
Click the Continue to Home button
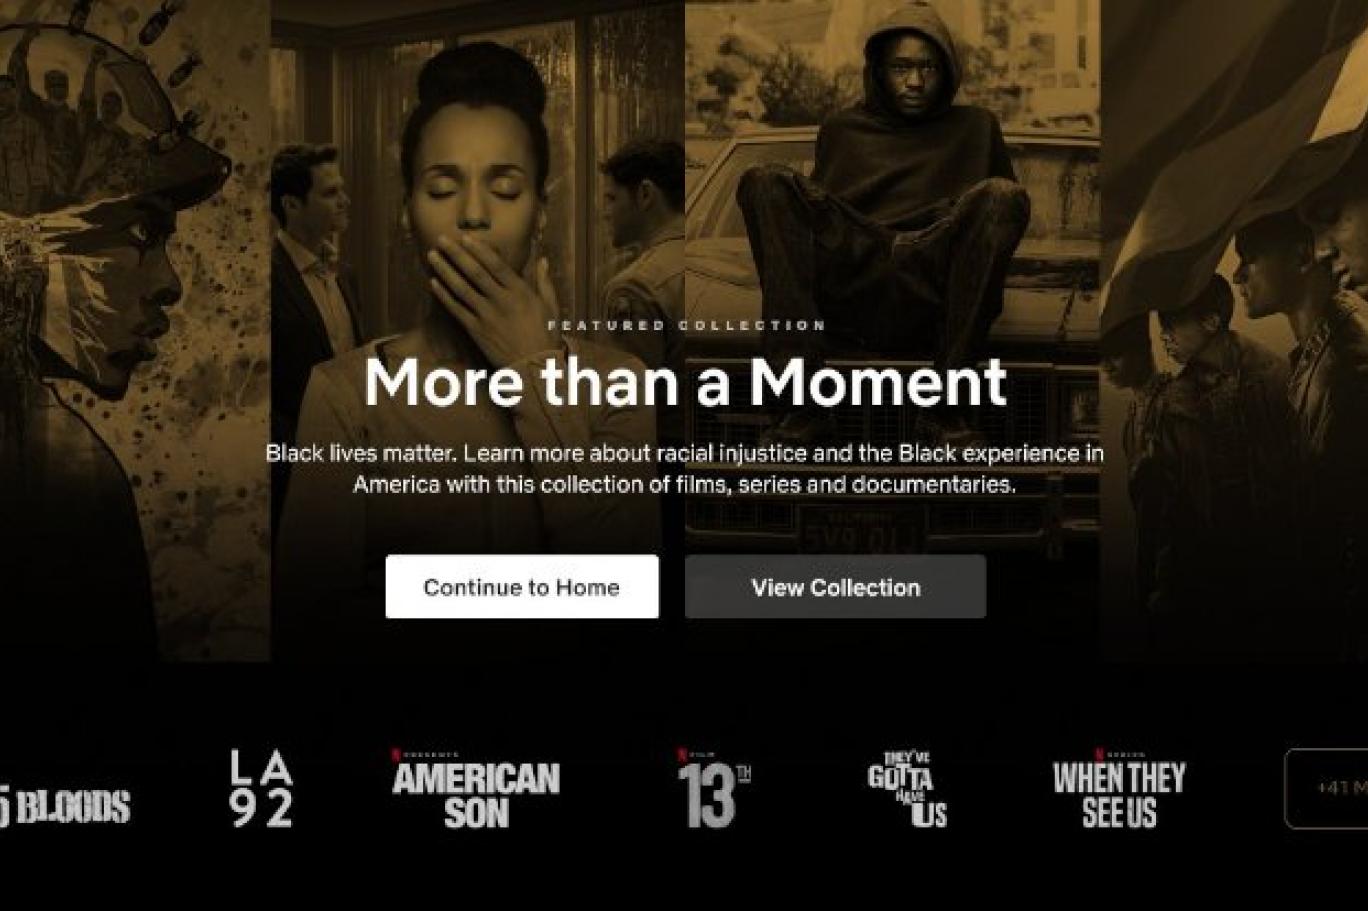(x=522, y=587)
